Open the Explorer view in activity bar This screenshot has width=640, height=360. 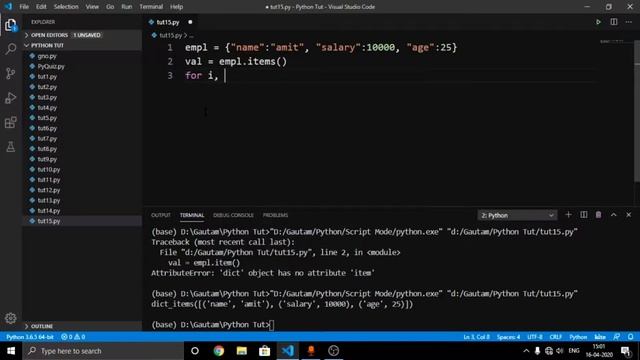[11, 25]
